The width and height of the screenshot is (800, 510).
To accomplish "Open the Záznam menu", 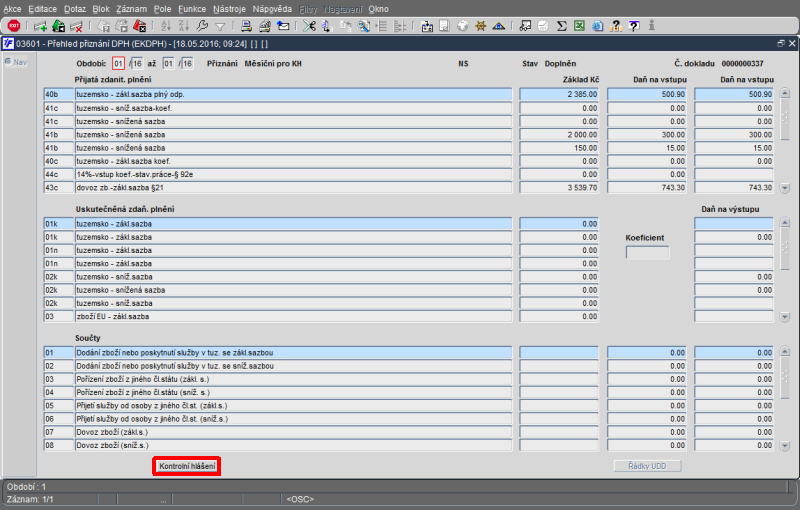I will pos(131,9).
